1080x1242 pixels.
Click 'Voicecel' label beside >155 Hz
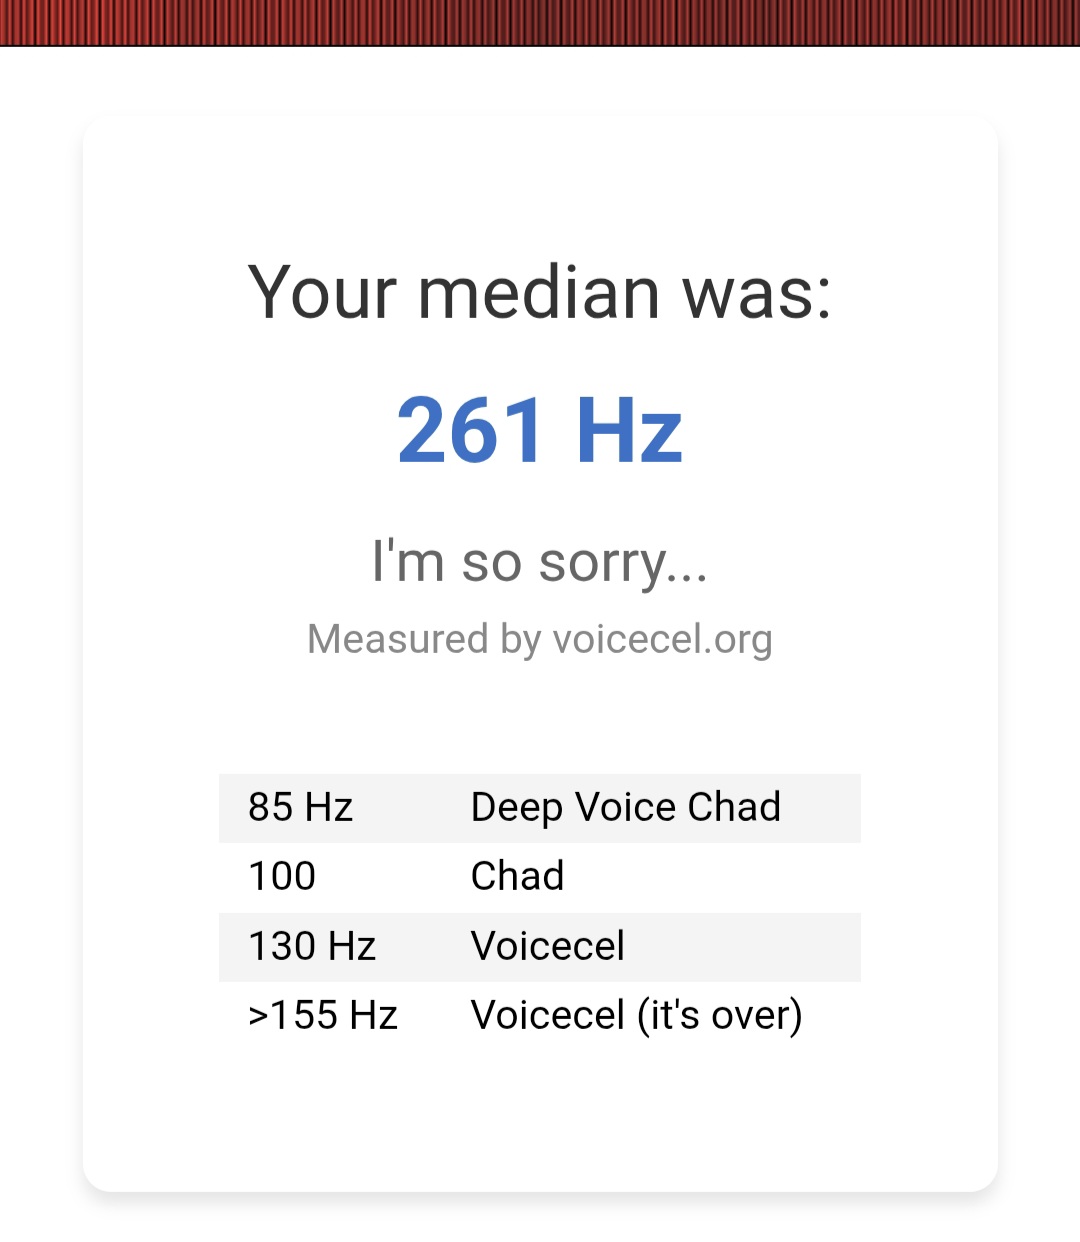coord(547,1015)
